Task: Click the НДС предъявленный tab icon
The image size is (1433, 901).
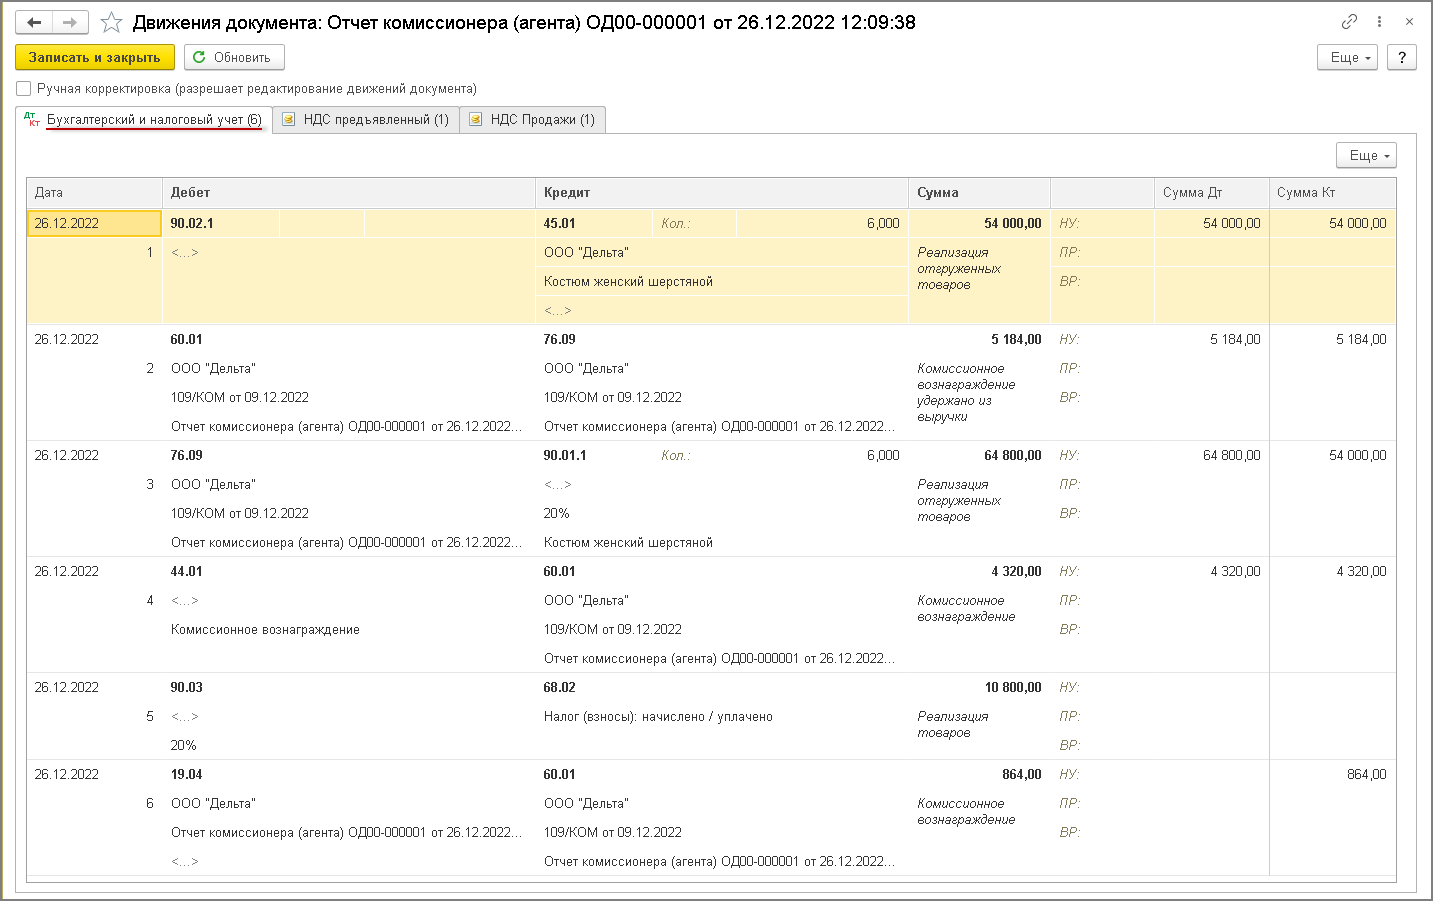Action: [x=289, y=120]
